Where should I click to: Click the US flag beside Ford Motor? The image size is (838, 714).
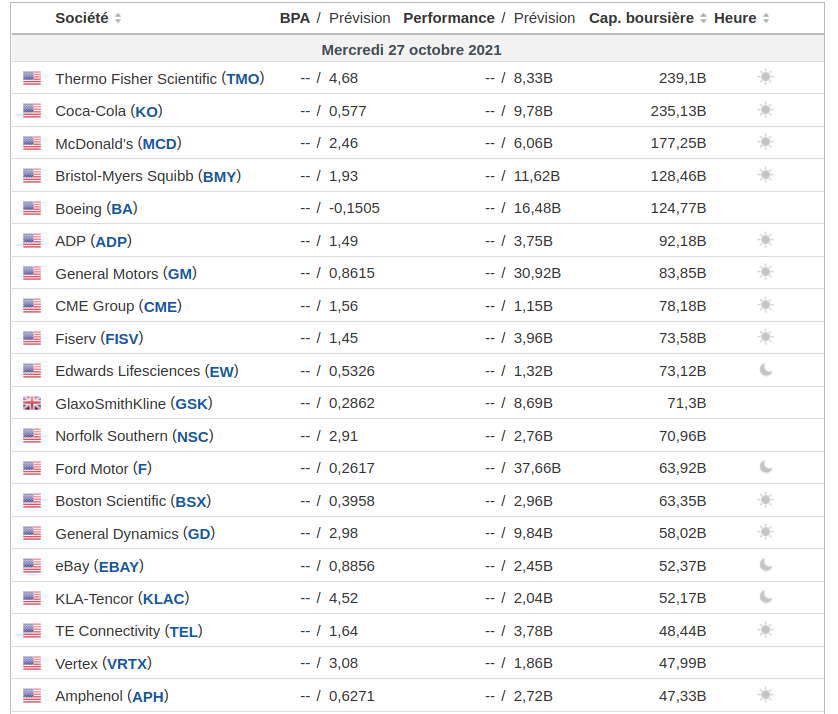tap(32, 469)
